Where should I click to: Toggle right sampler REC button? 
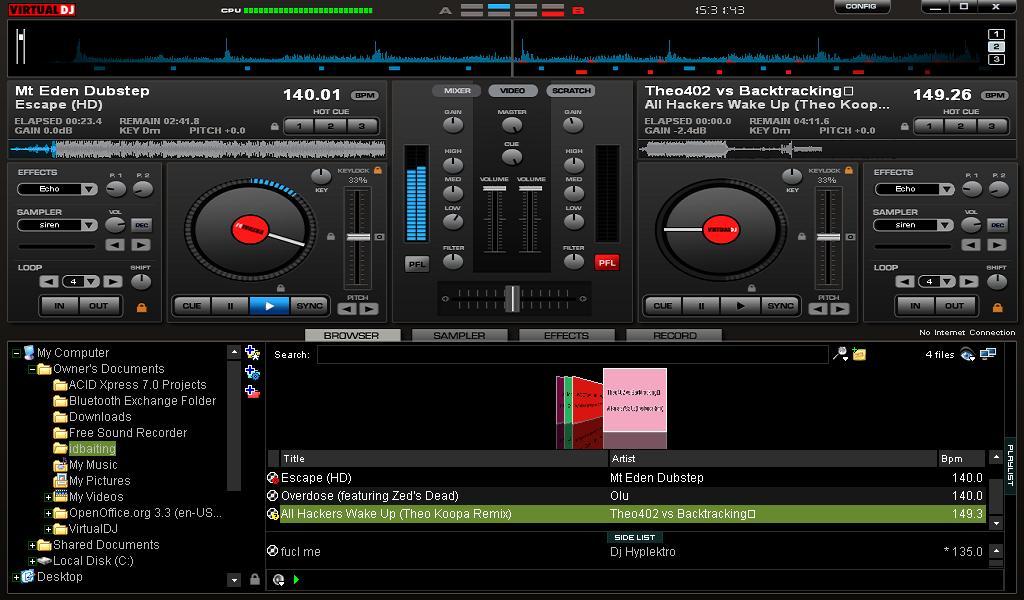pyautogui.click(x=997, y=225)
